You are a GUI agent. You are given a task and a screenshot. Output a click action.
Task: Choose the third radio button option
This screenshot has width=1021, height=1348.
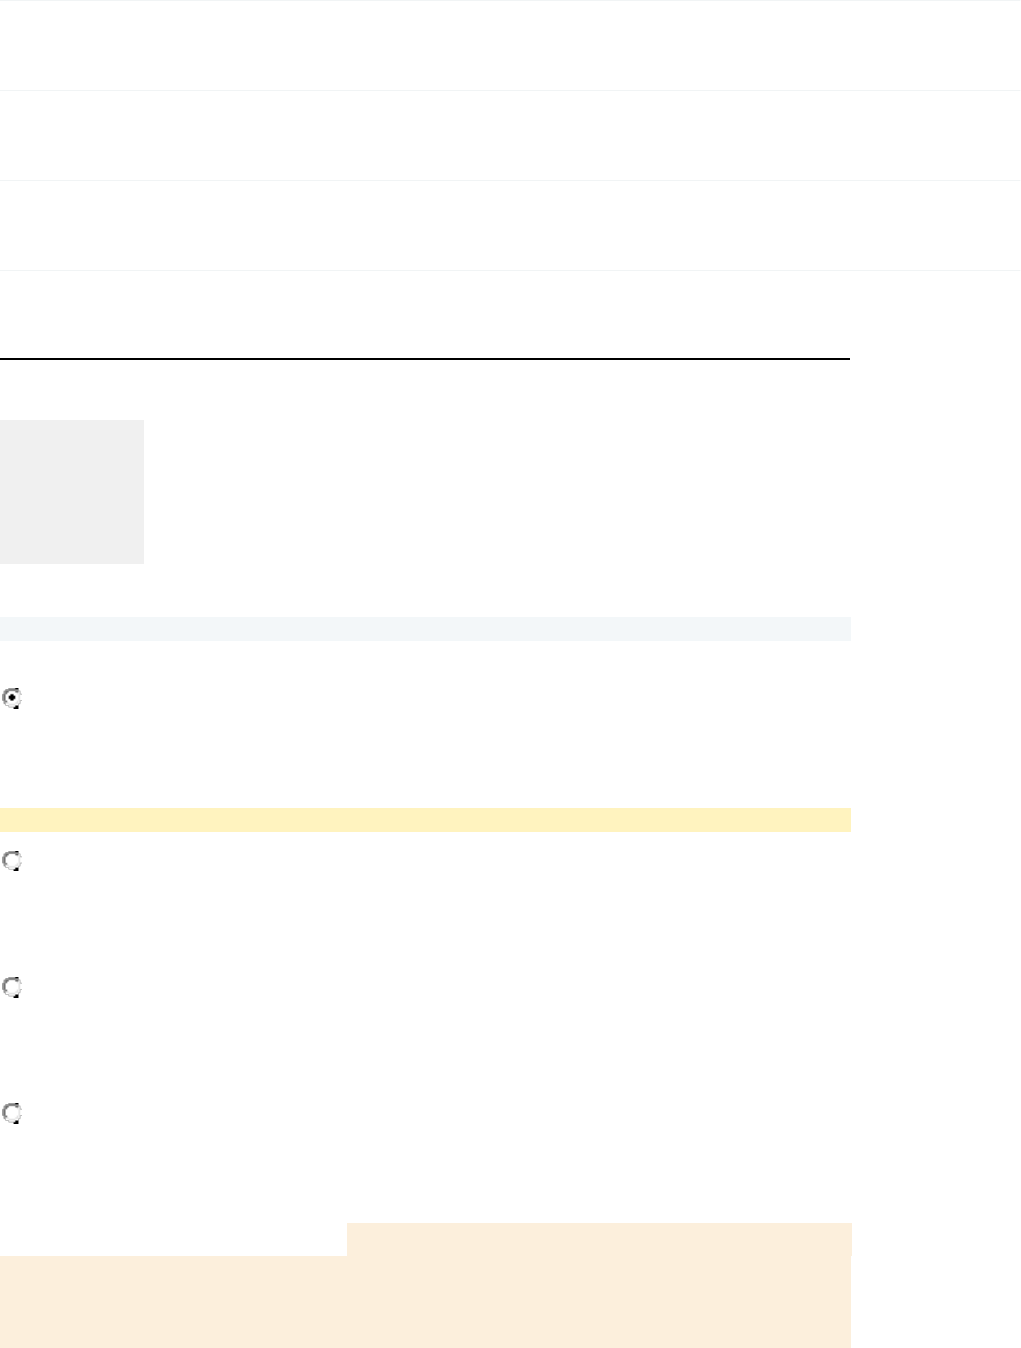tap(12, 988)
